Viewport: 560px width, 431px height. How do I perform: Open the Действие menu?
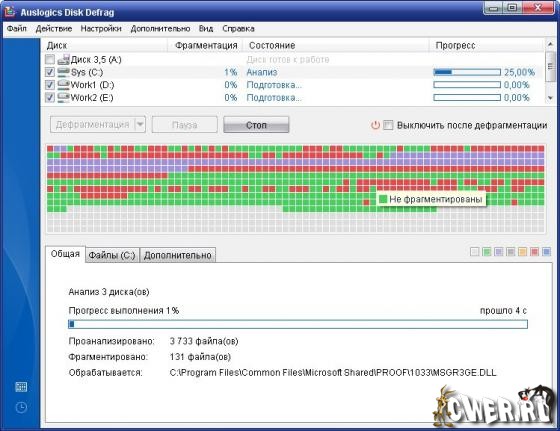point(54,29)
